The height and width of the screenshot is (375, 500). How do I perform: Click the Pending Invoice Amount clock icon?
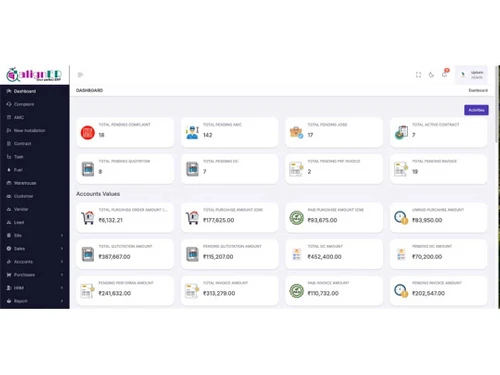tap(401, 291)
